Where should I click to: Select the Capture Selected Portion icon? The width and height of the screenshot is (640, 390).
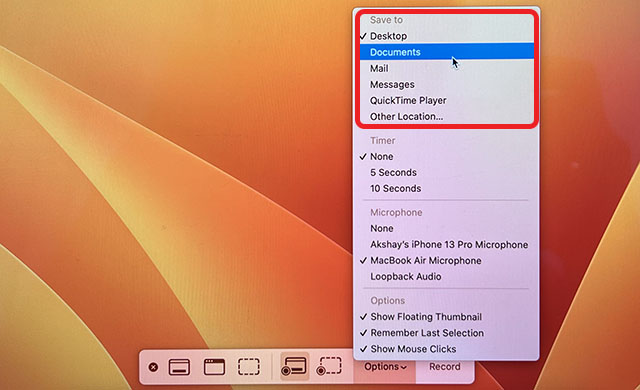[249, 367]
